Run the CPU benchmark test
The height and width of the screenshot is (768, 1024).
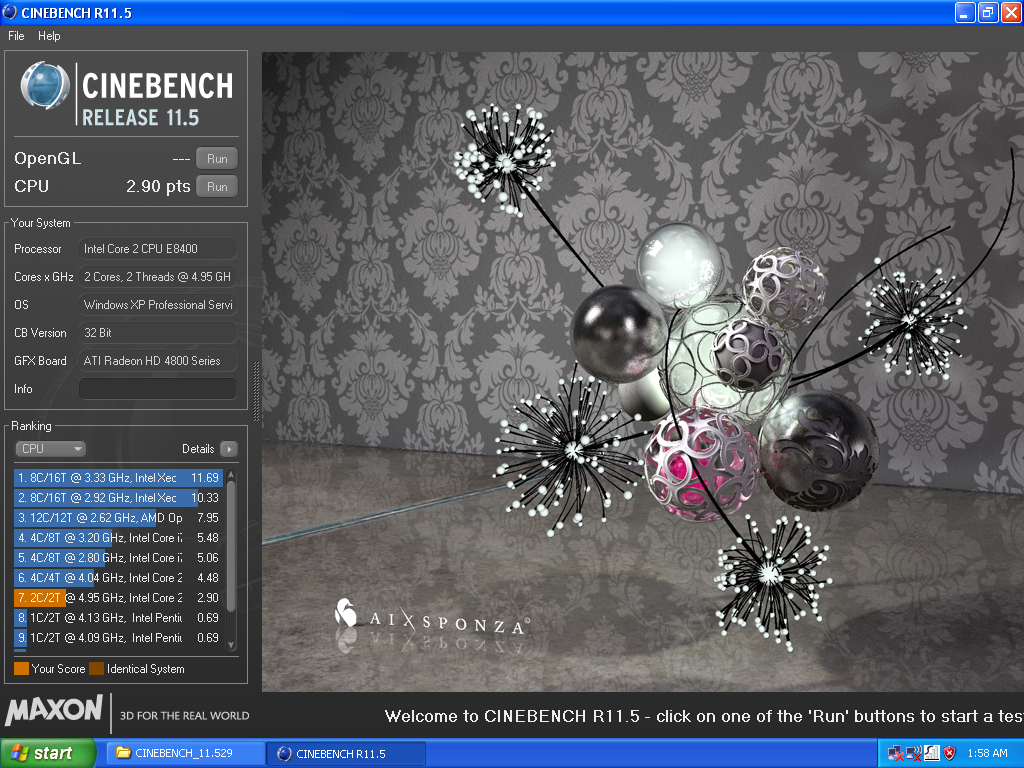coord(217,187)
